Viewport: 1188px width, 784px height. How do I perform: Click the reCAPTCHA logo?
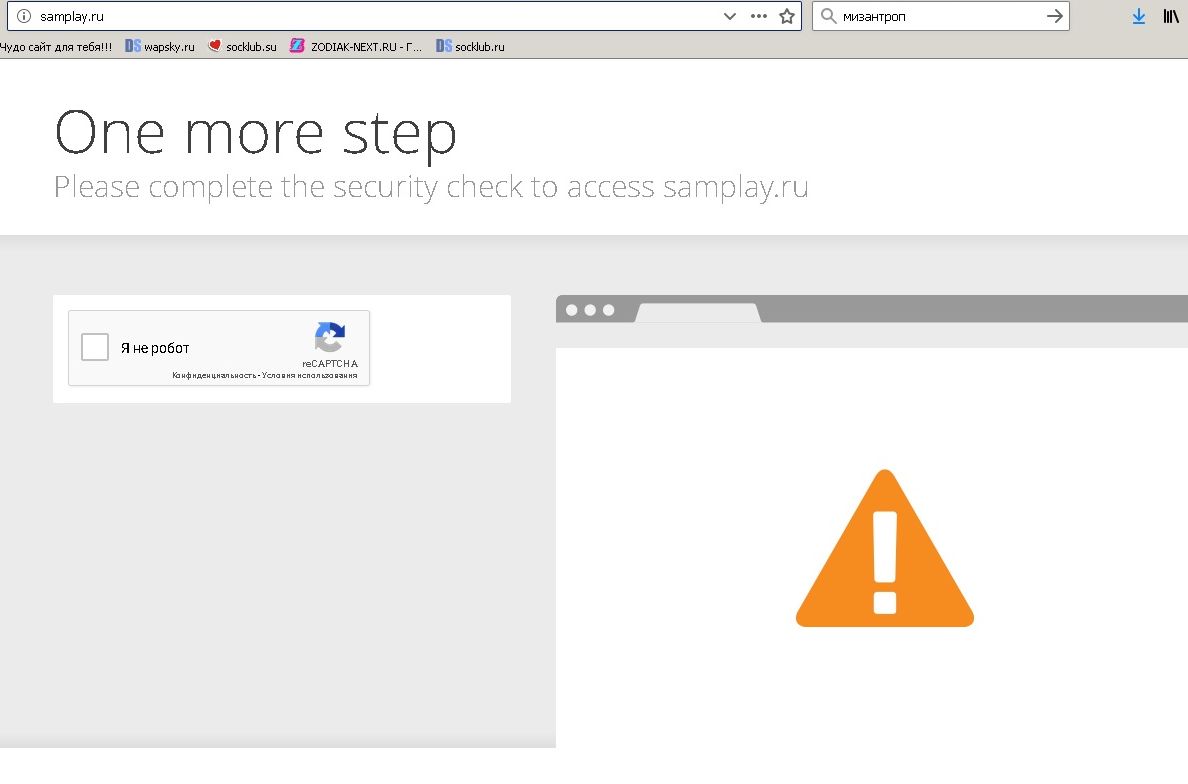click(329, 337)
